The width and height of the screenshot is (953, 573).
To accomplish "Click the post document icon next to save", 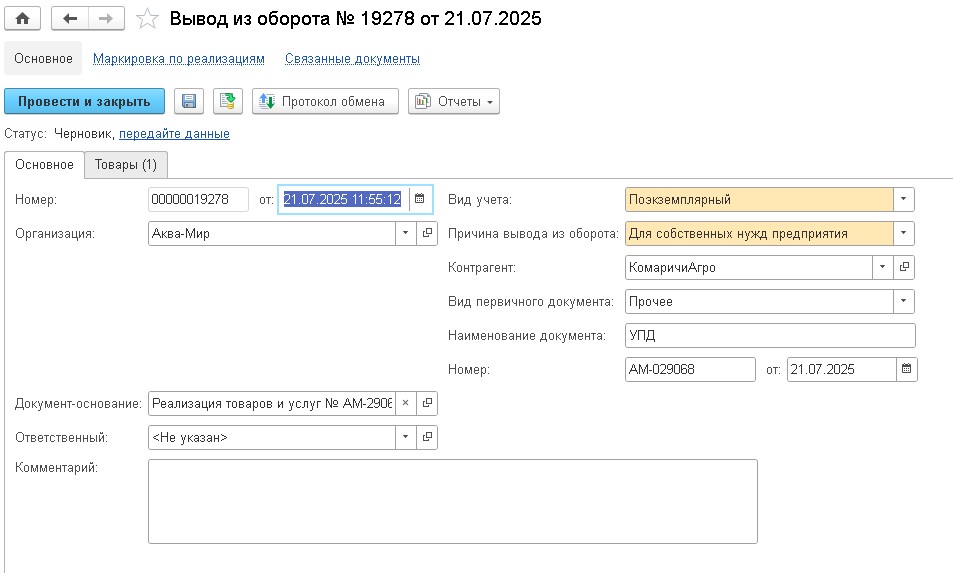I will tap(227, 101).
